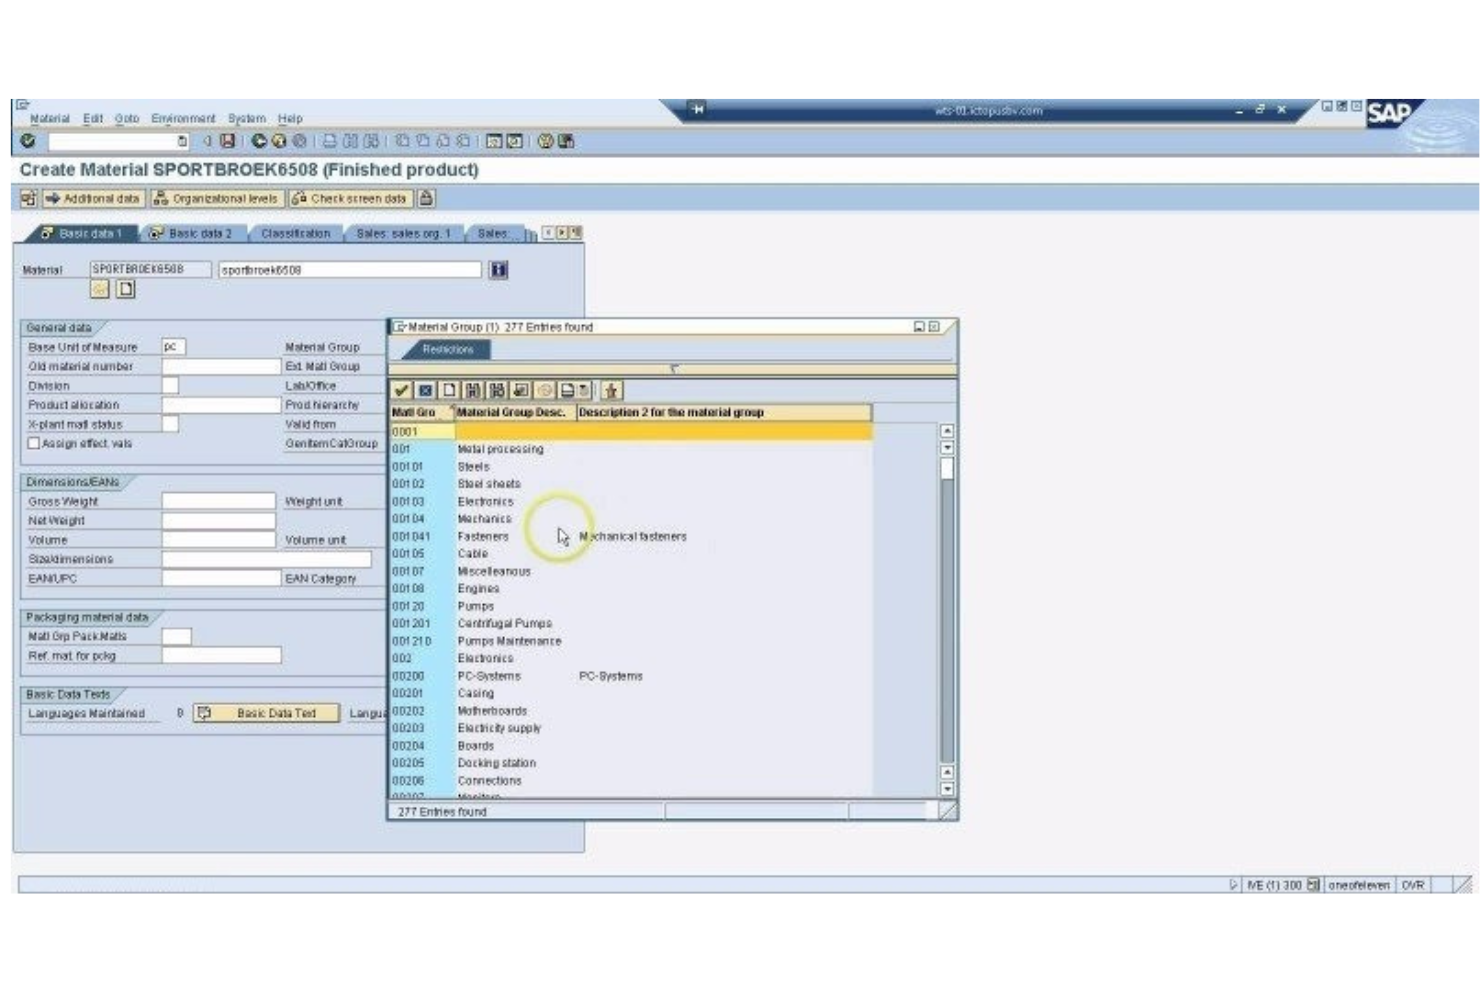Click the Help question mark icon

pyautogui.click(x=545, y=141)
